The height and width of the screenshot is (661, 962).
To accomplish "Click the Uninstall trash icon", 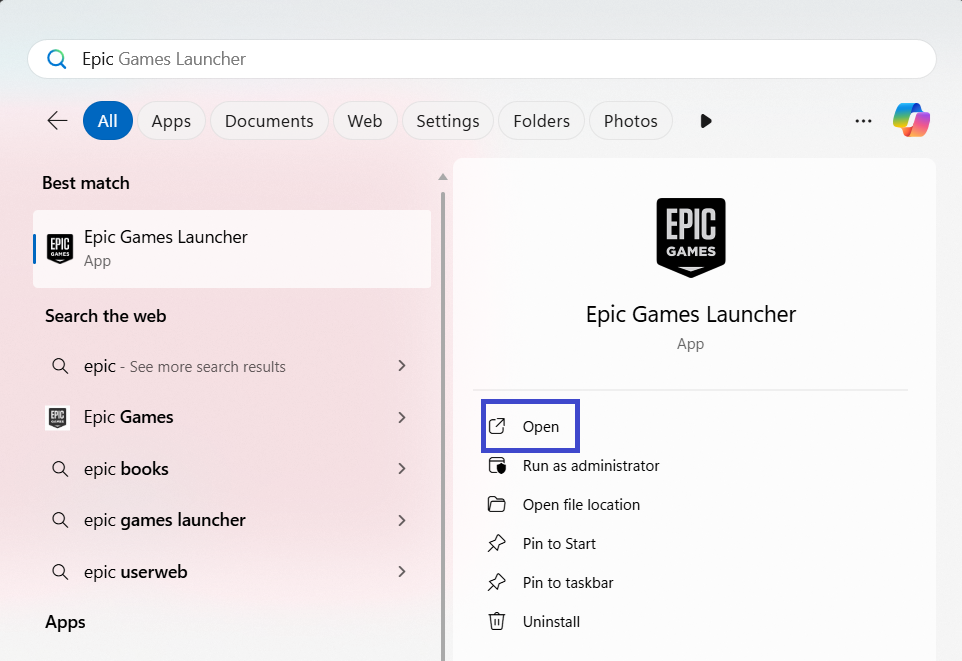I will pos(497,621).
